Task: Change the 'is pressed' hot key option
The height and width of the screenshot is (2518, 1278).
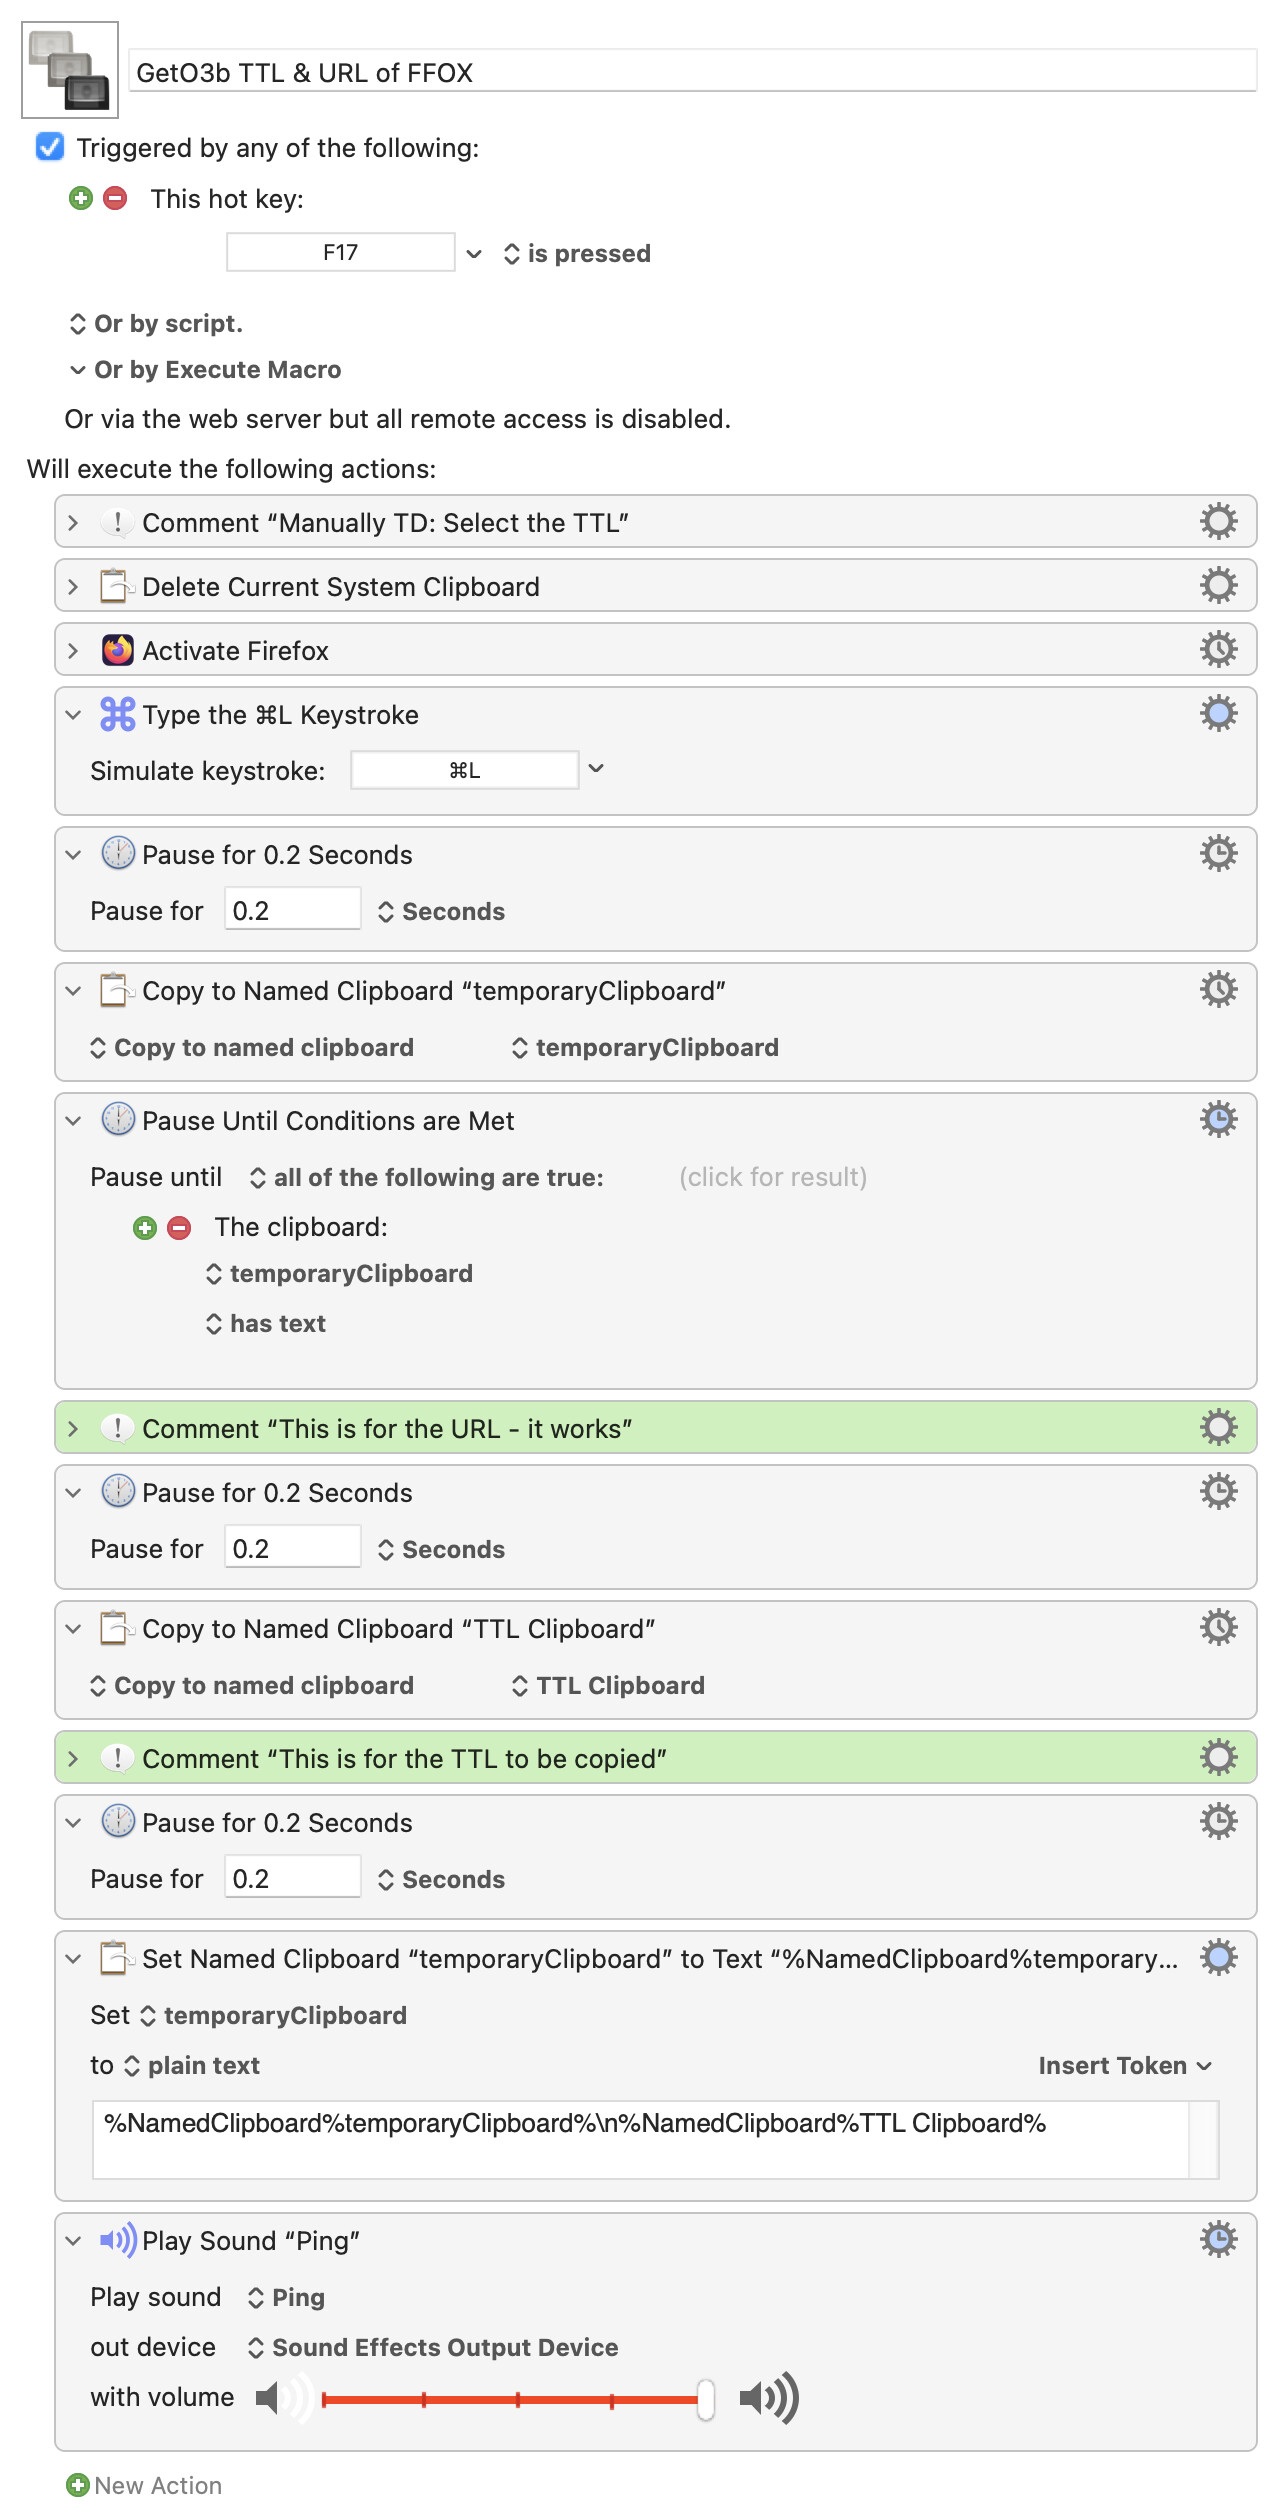Action: tap(577, 254)
